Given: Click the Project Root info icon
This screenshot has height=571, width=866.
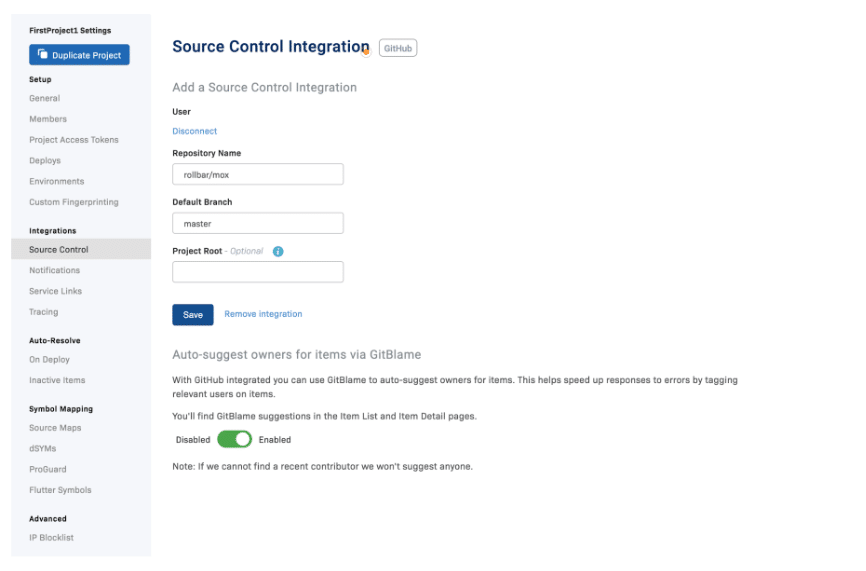Looking at the screenshot, I should (x=278, y=251).
